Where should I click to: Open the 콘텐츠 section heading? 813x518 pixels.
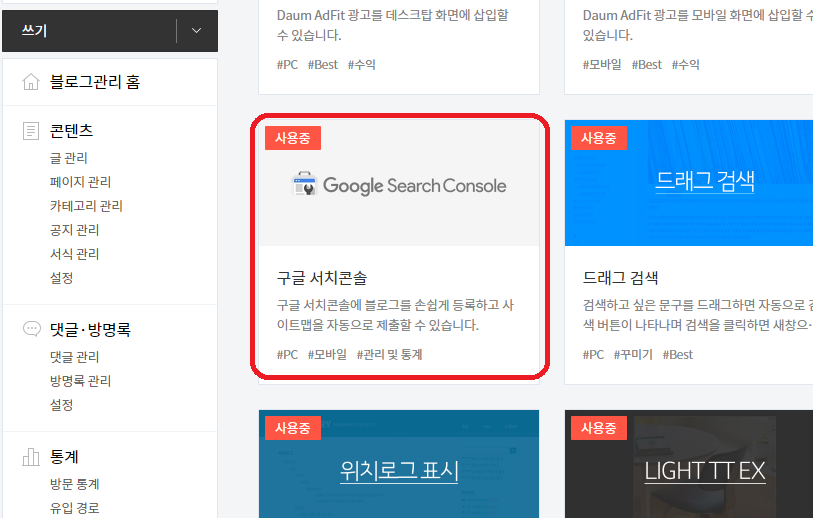[x=71, y=130]
